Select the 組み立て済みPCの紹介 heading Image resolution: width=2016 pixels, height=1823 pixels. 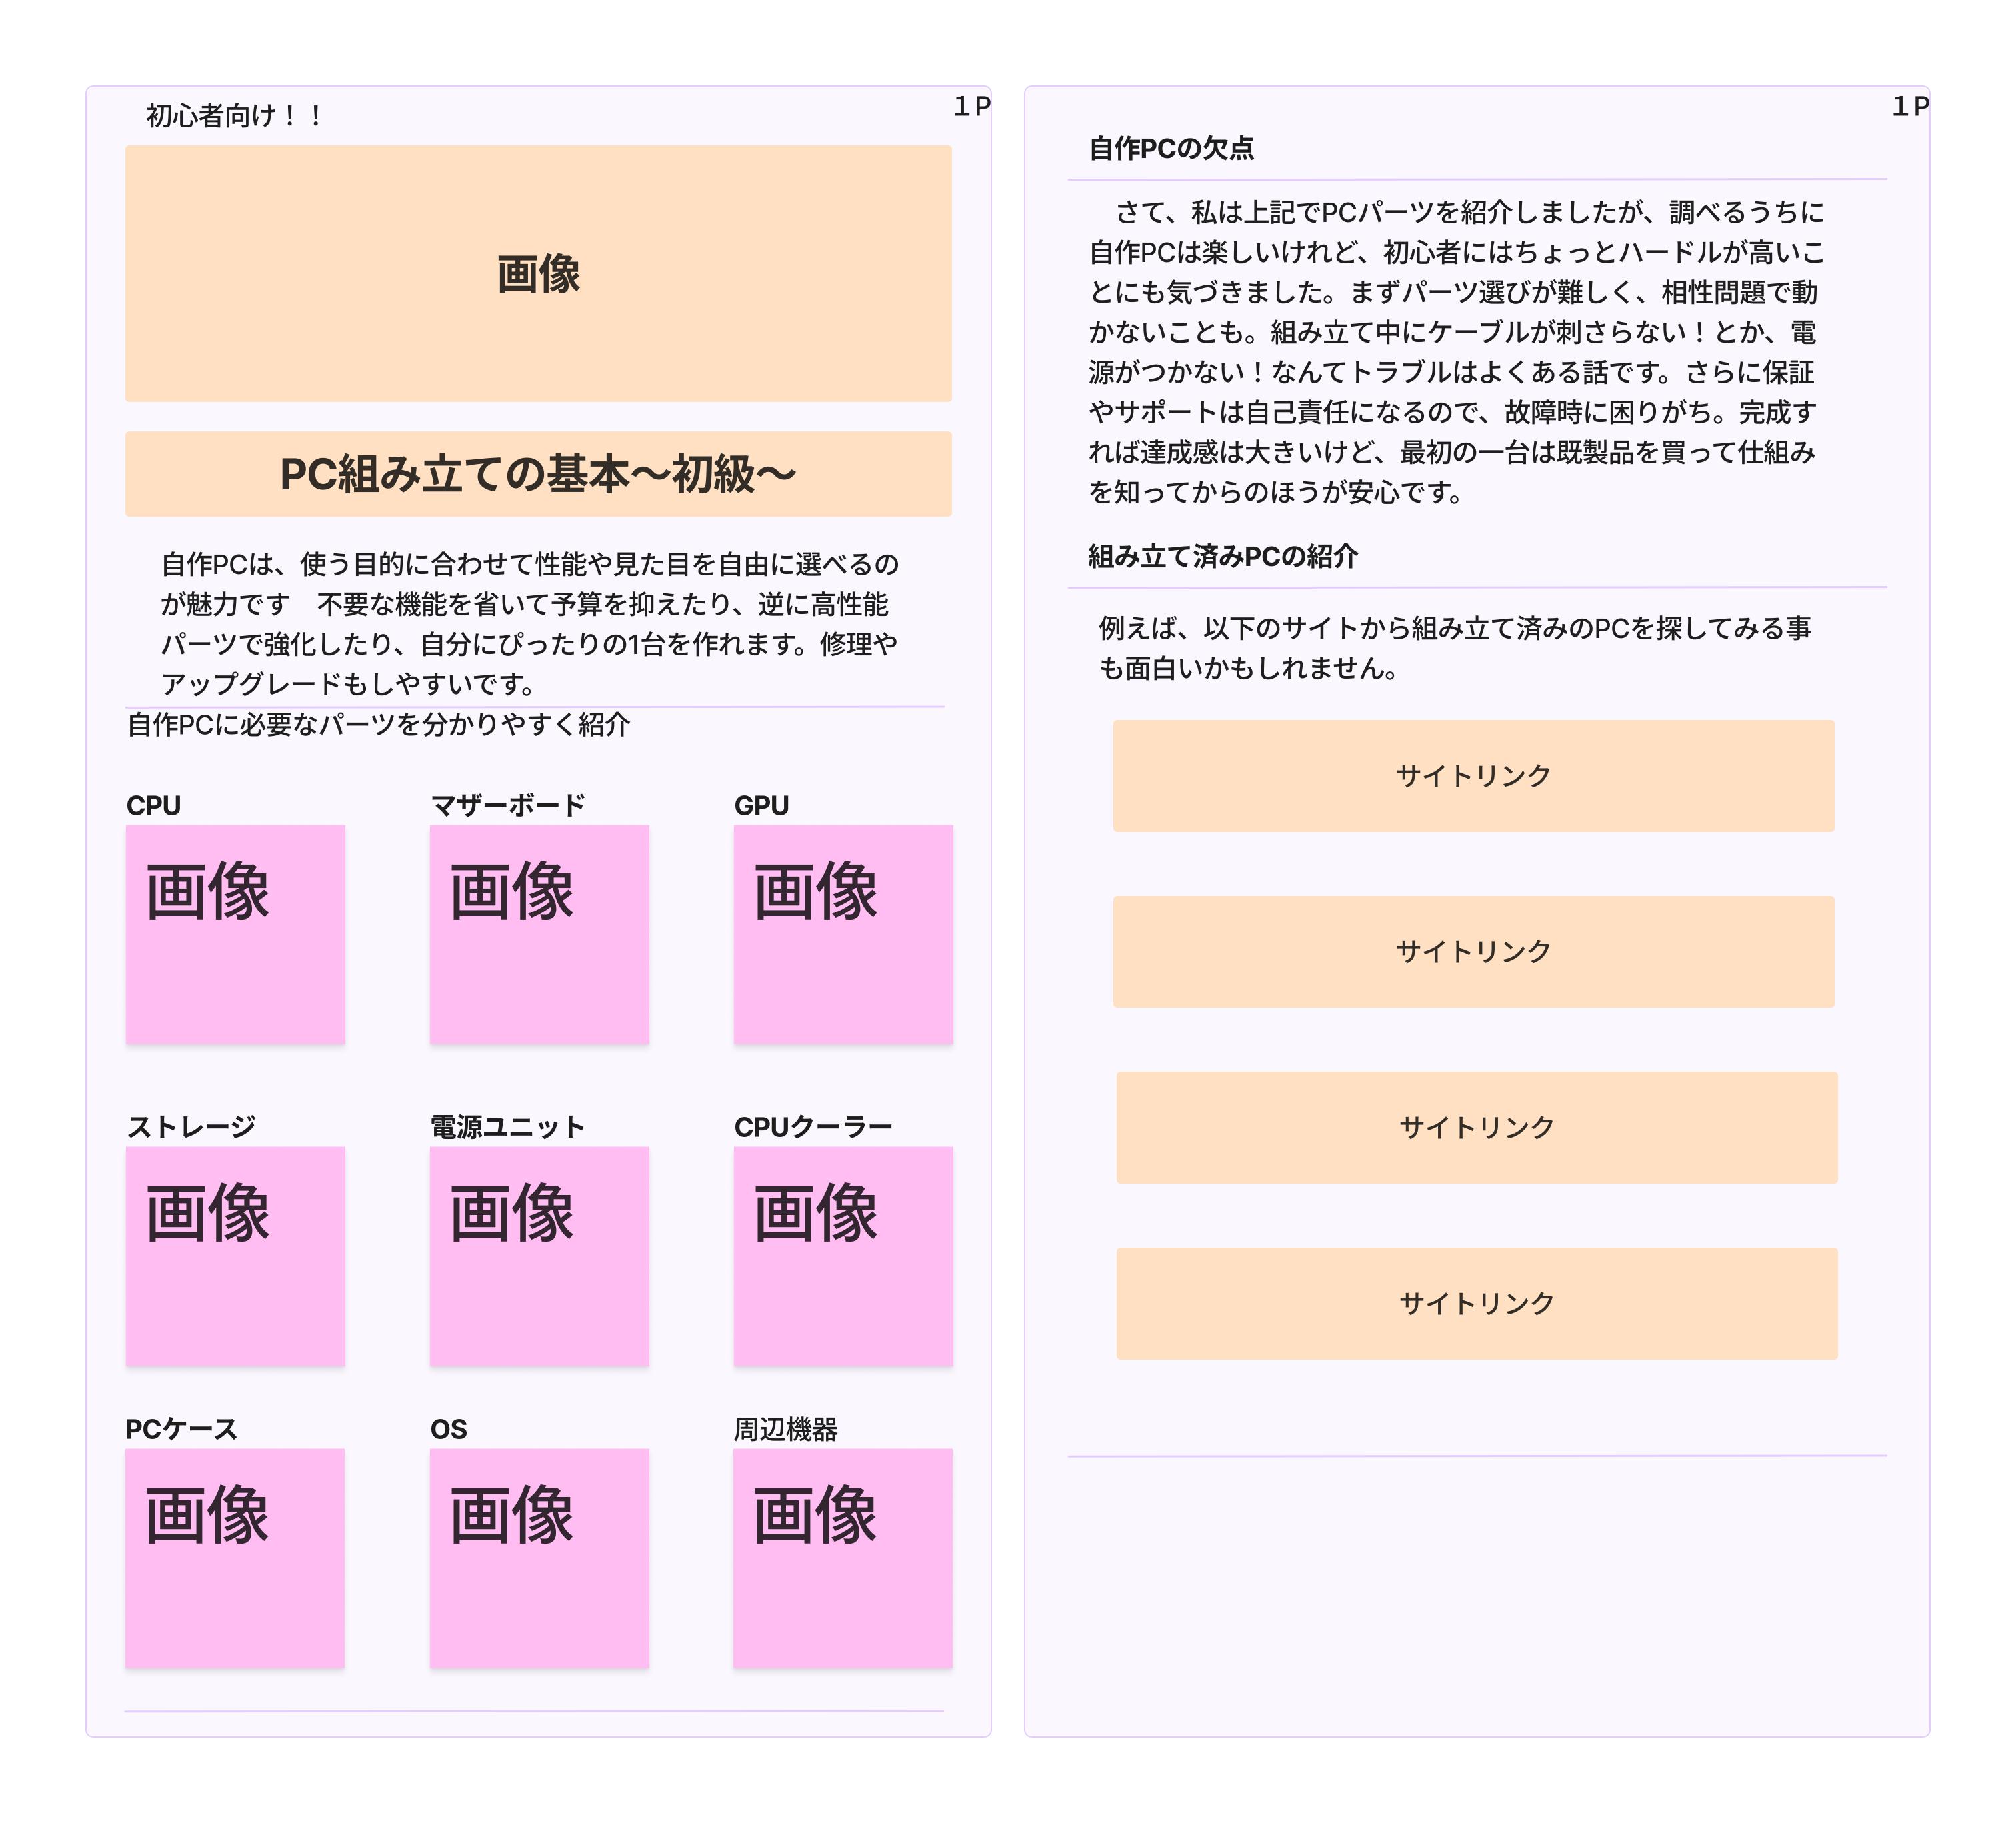click(1222, 556)
